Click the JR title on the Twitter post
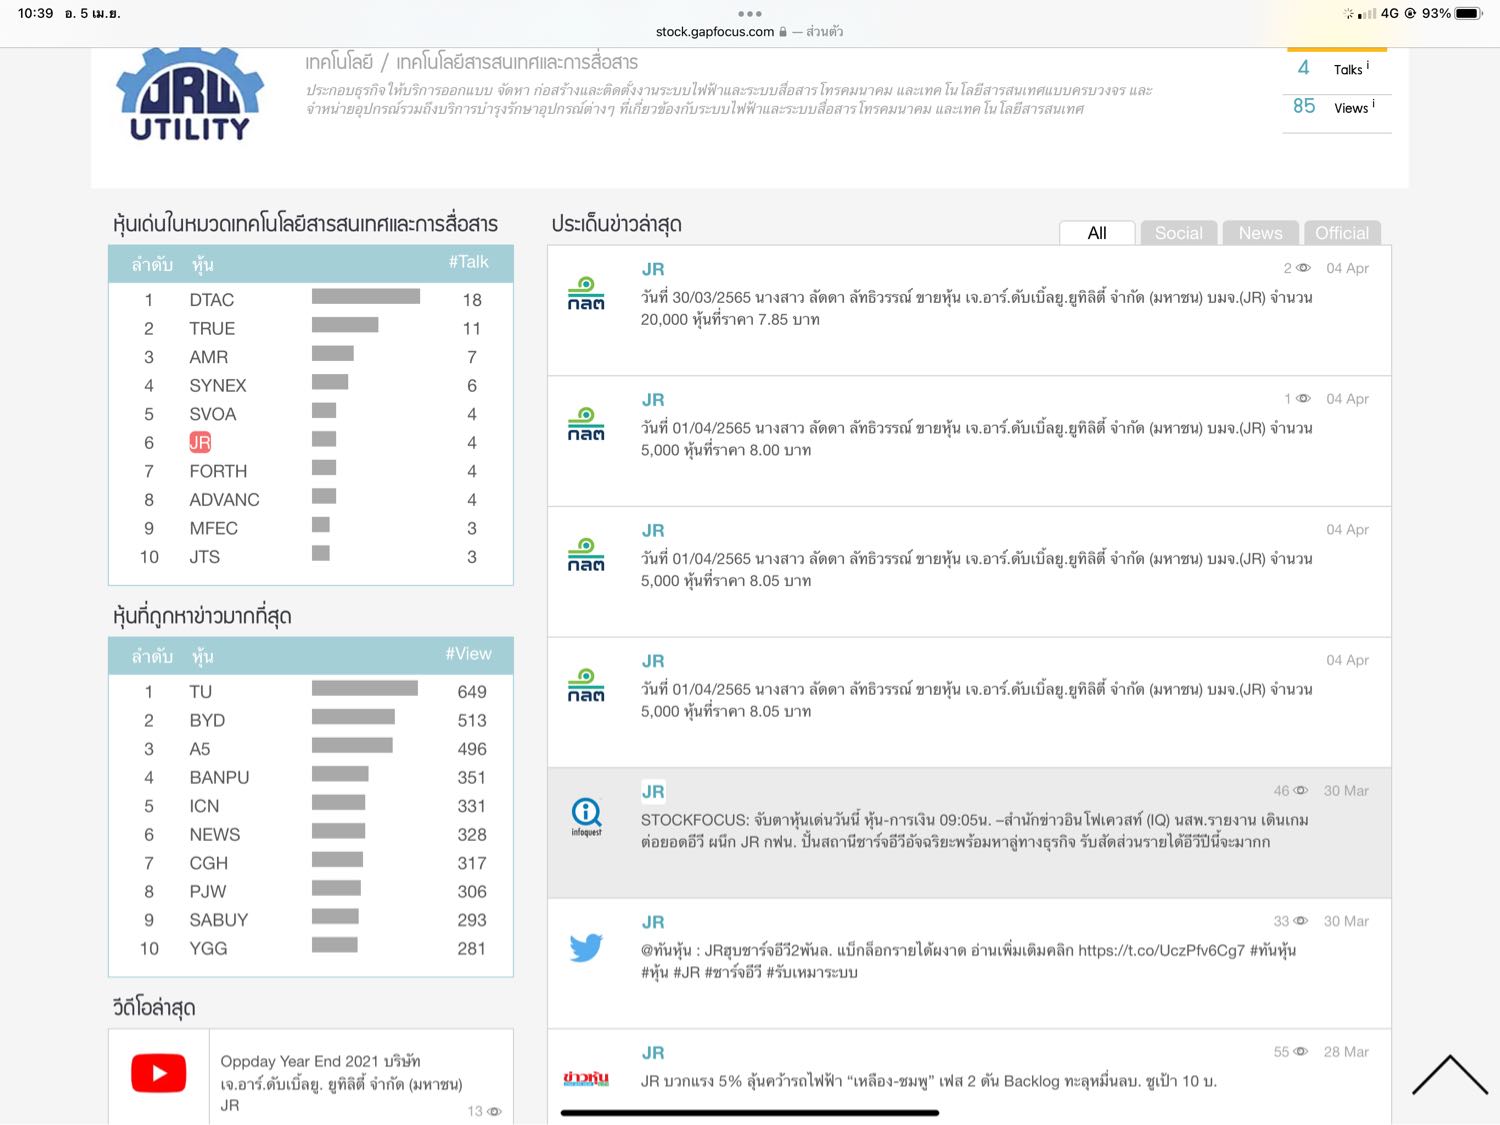Screen dimensions: 1500x1125 [653, 922]
